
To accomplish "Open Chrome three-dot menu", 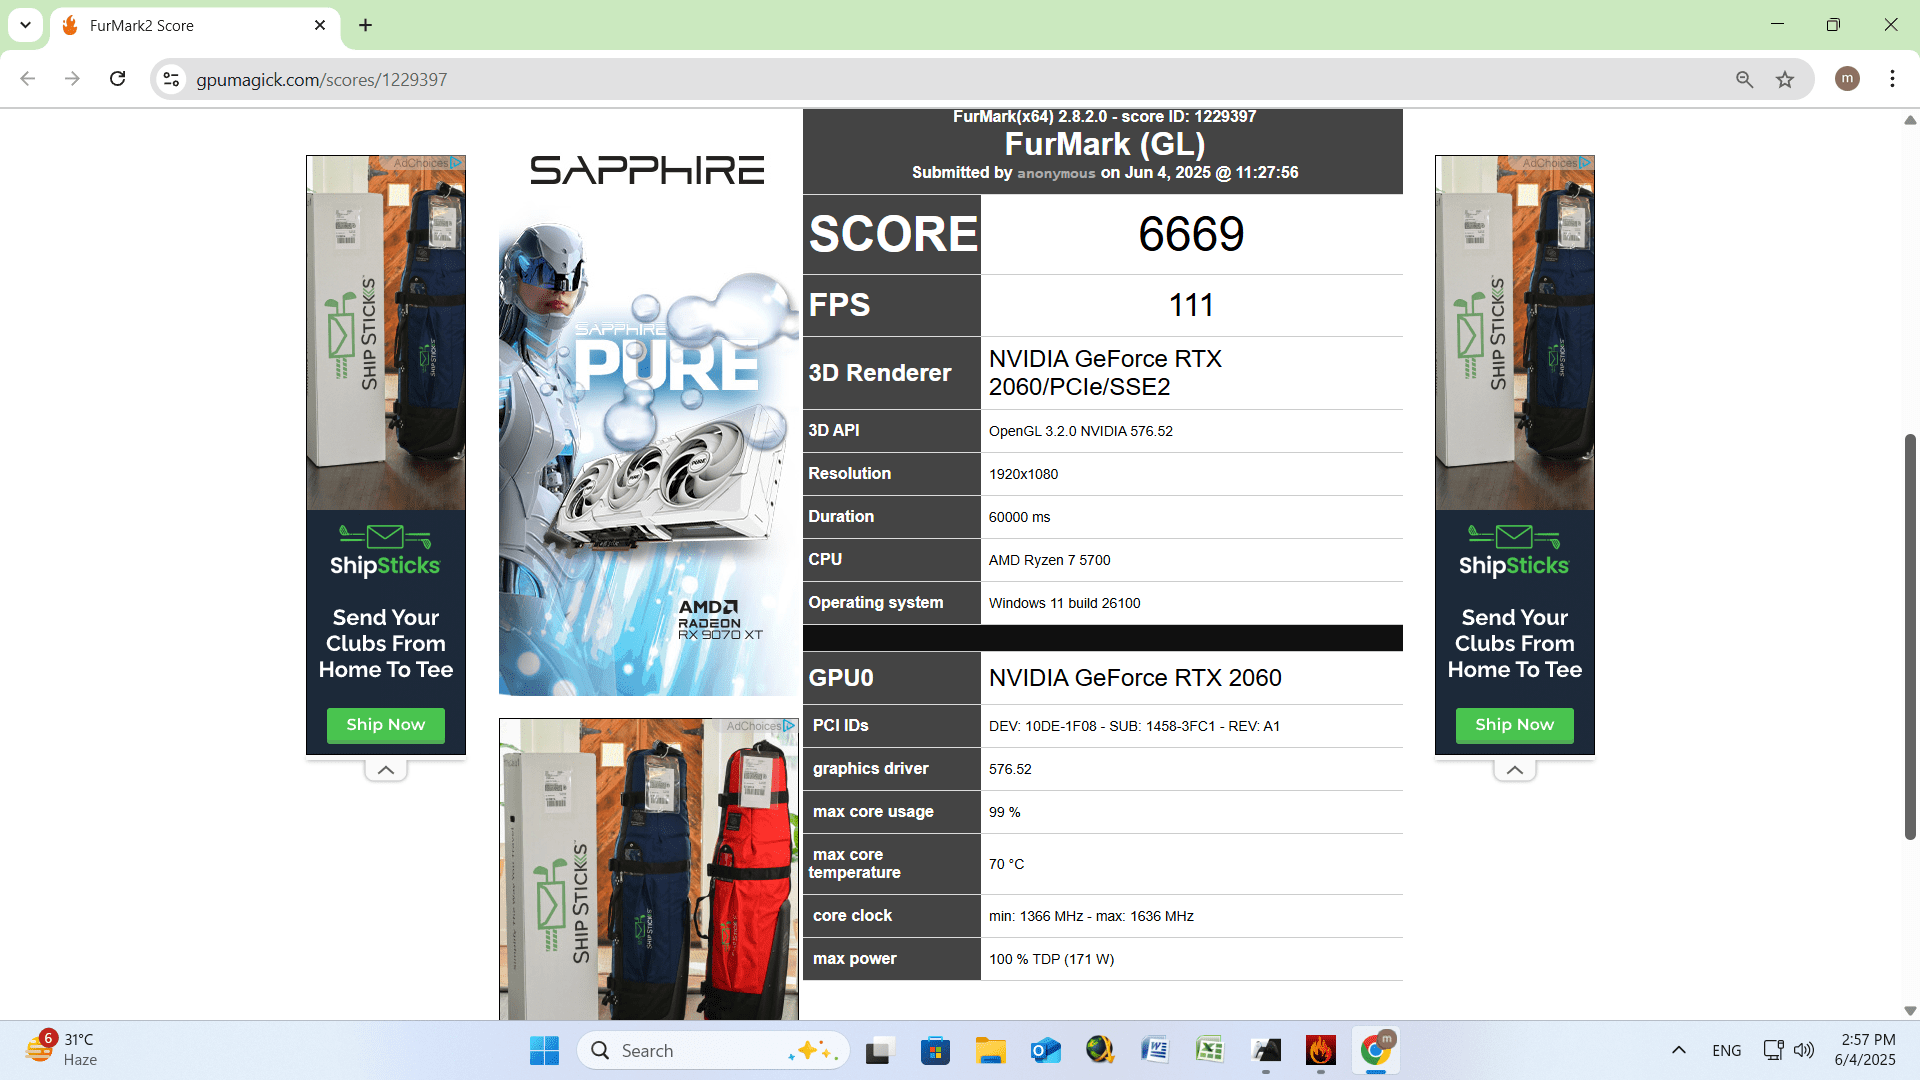I will point(1892,79).
